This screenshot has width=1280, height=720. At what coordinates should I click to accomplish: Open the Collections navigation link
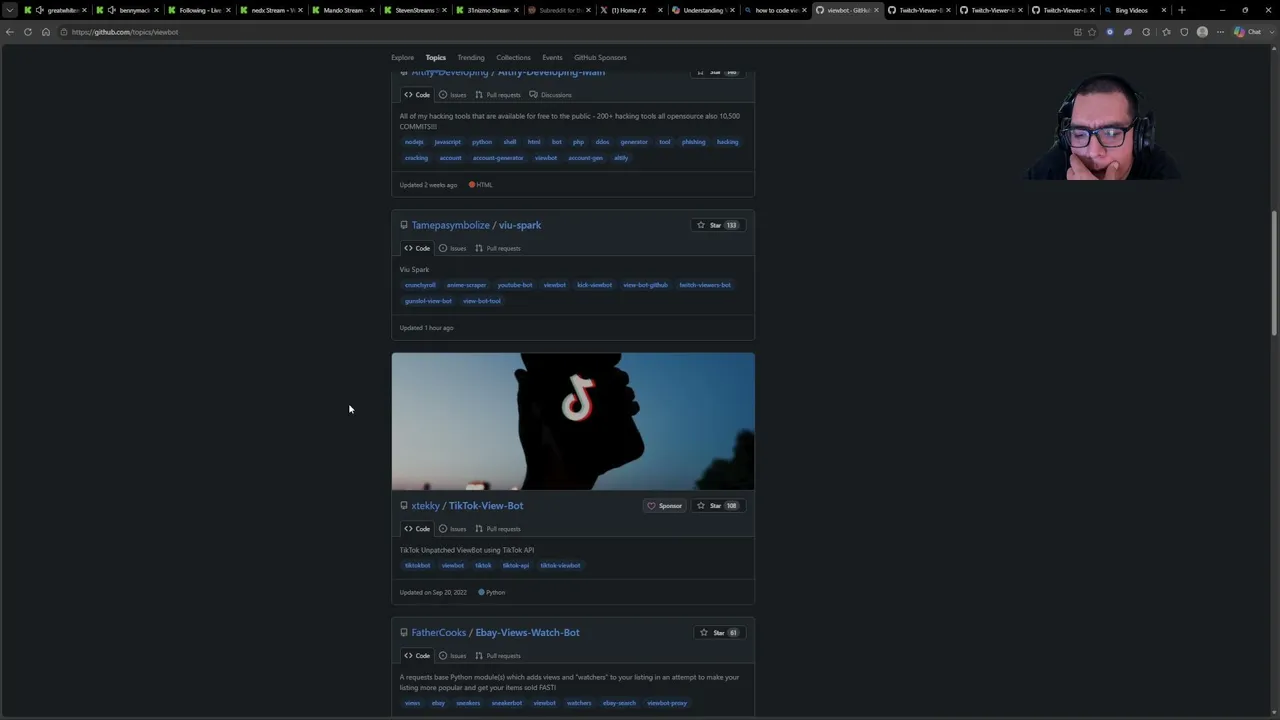coord(513,57)
